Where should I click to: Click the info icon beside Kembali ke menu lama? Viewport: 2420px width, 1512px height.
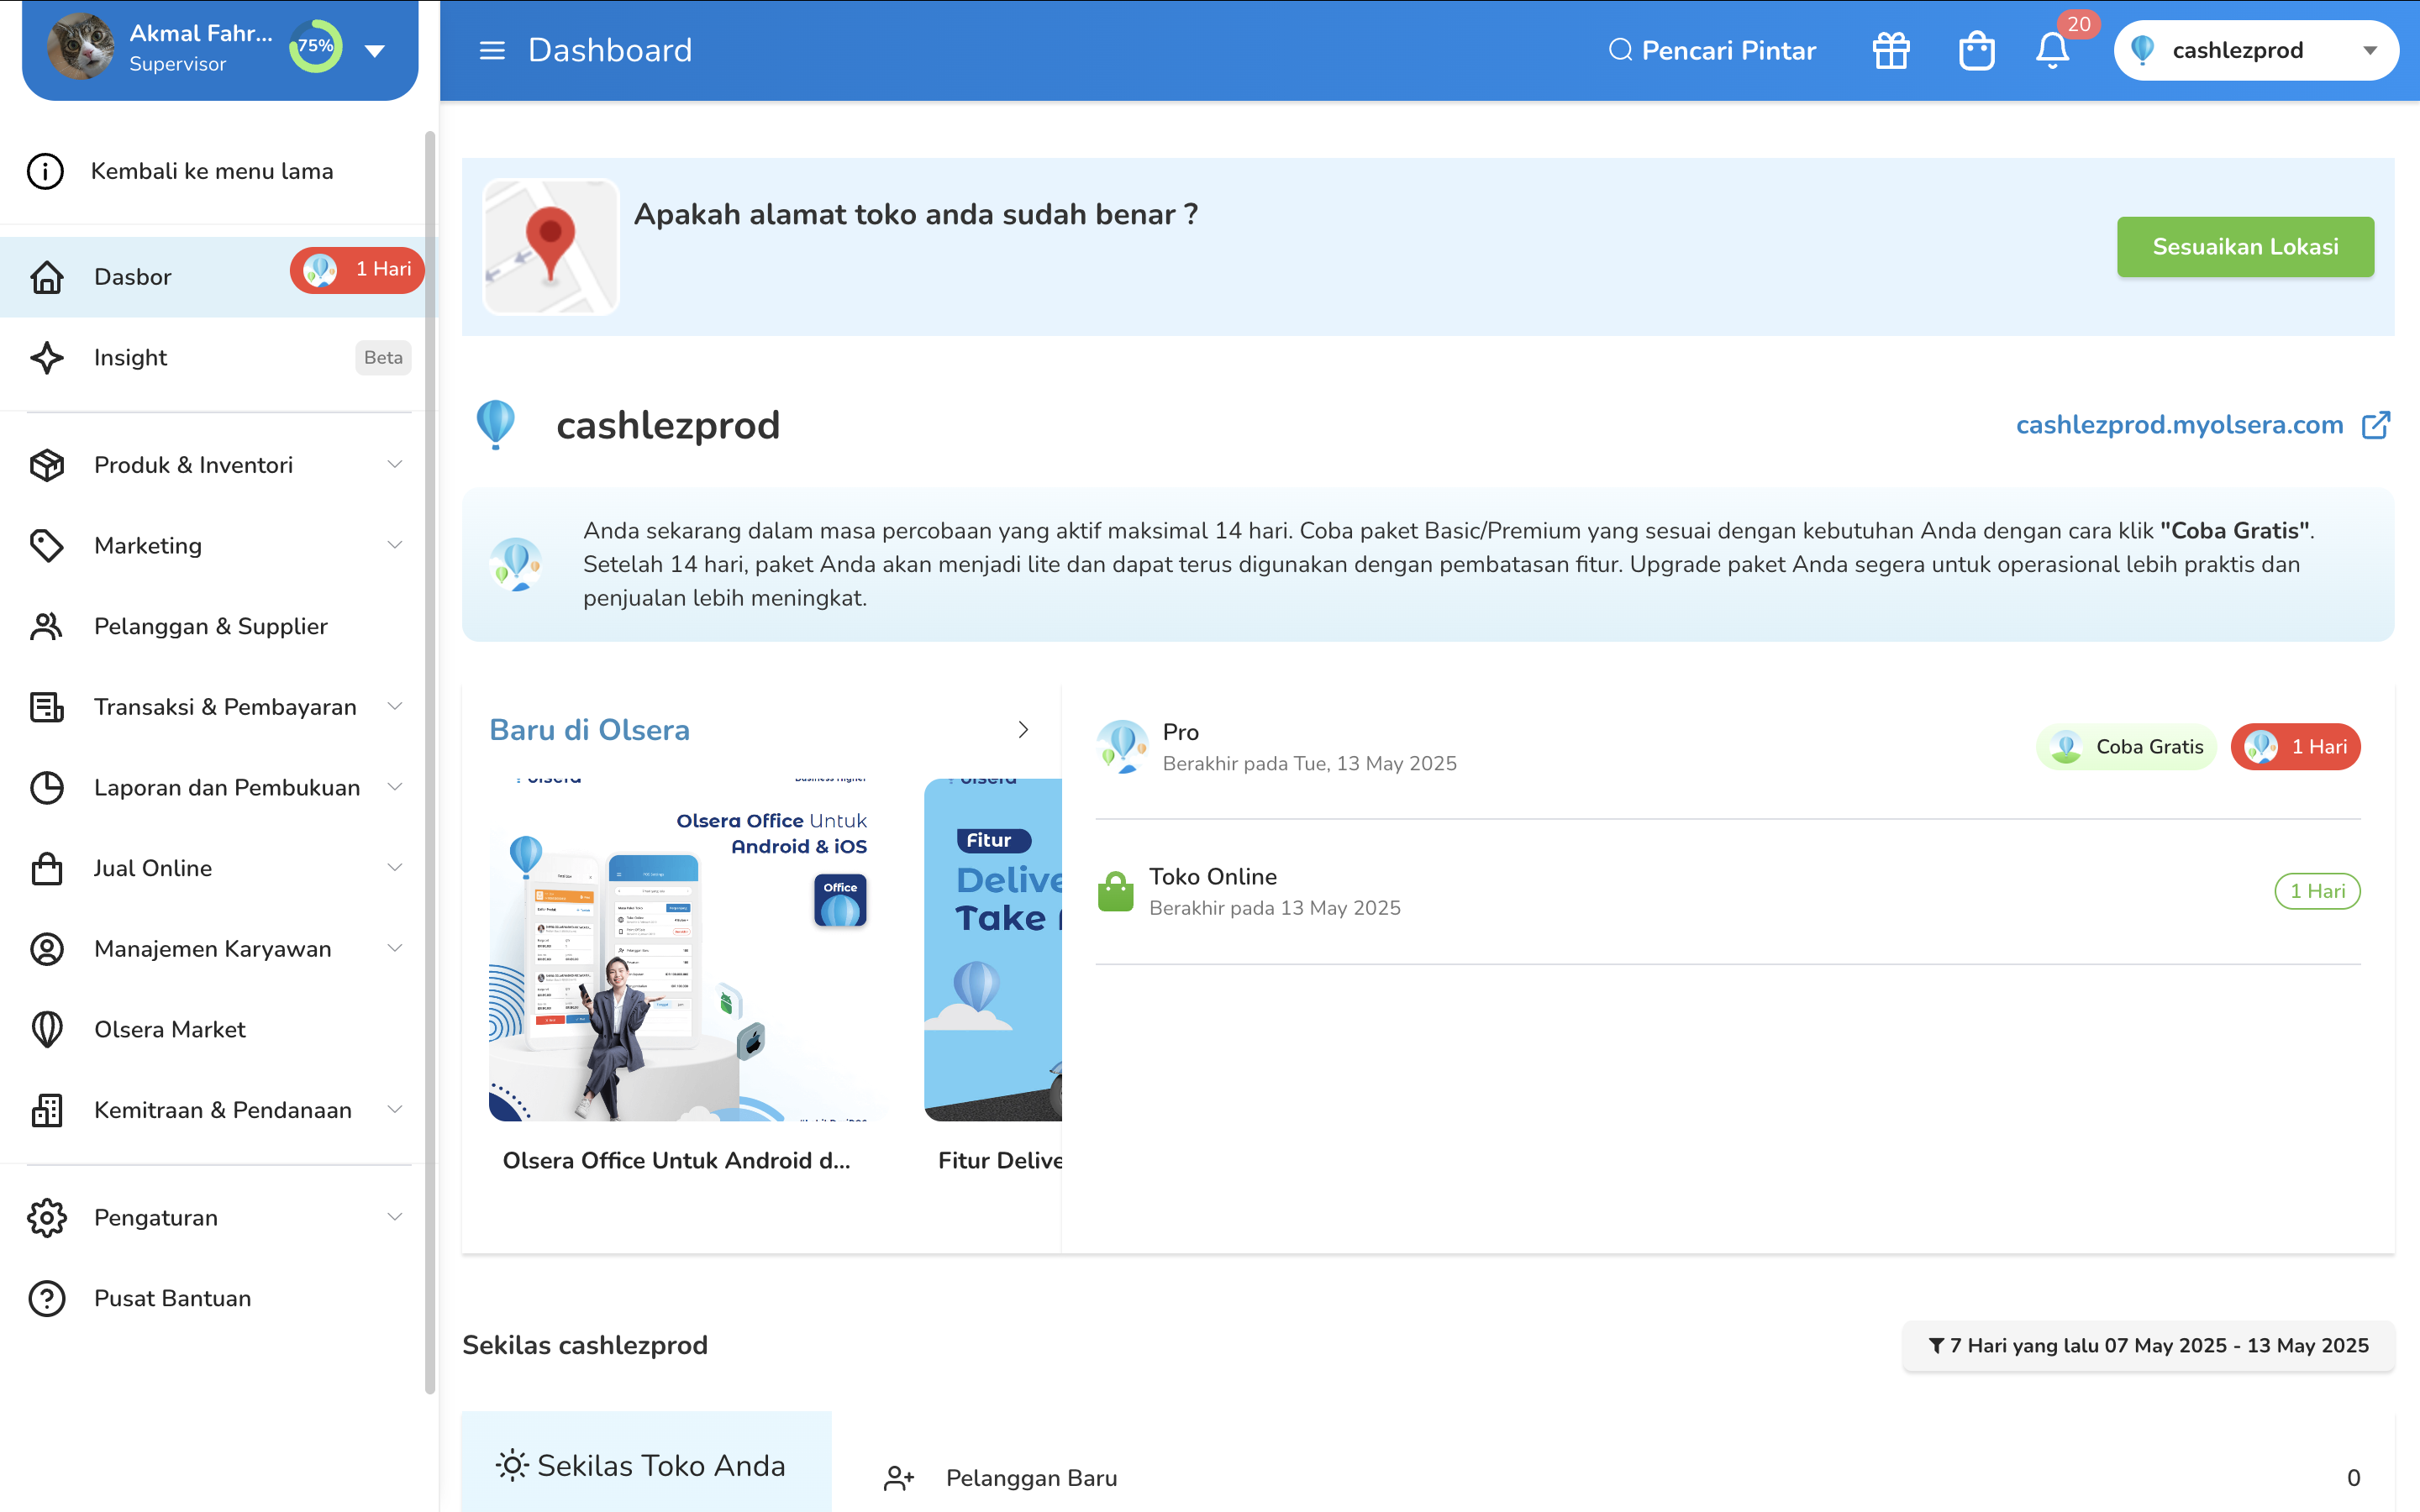pyautogui.click(x=45, y=171)
